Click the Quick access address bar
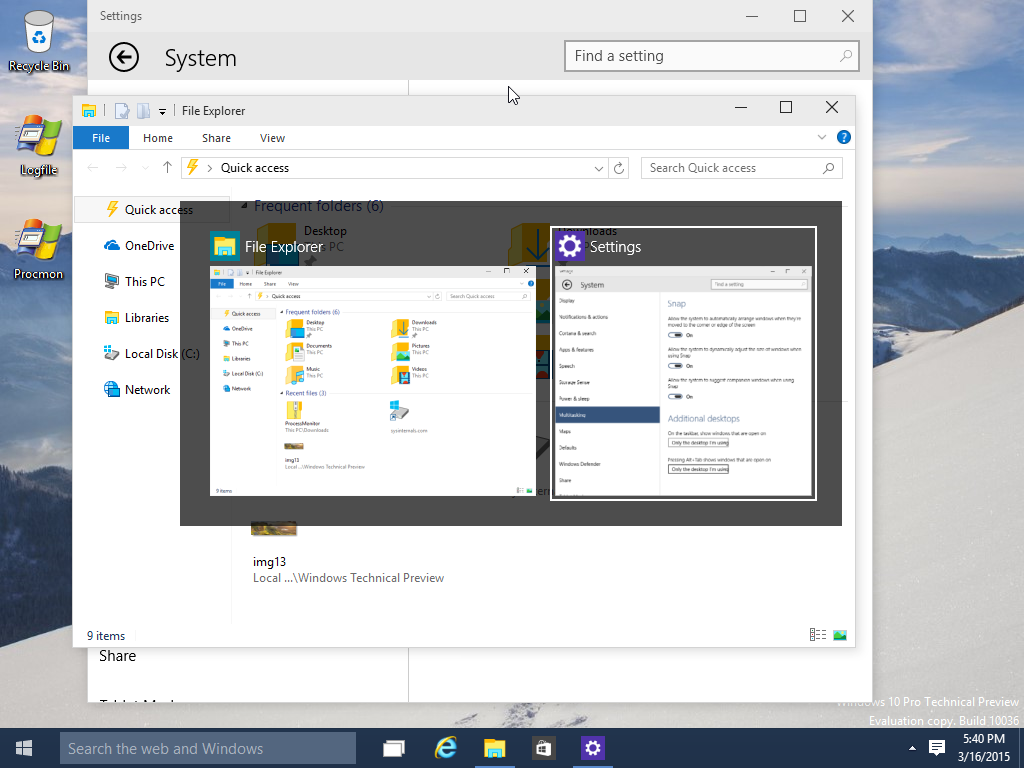This screenshot has height=768, width=1024. [x=394, y=168]
